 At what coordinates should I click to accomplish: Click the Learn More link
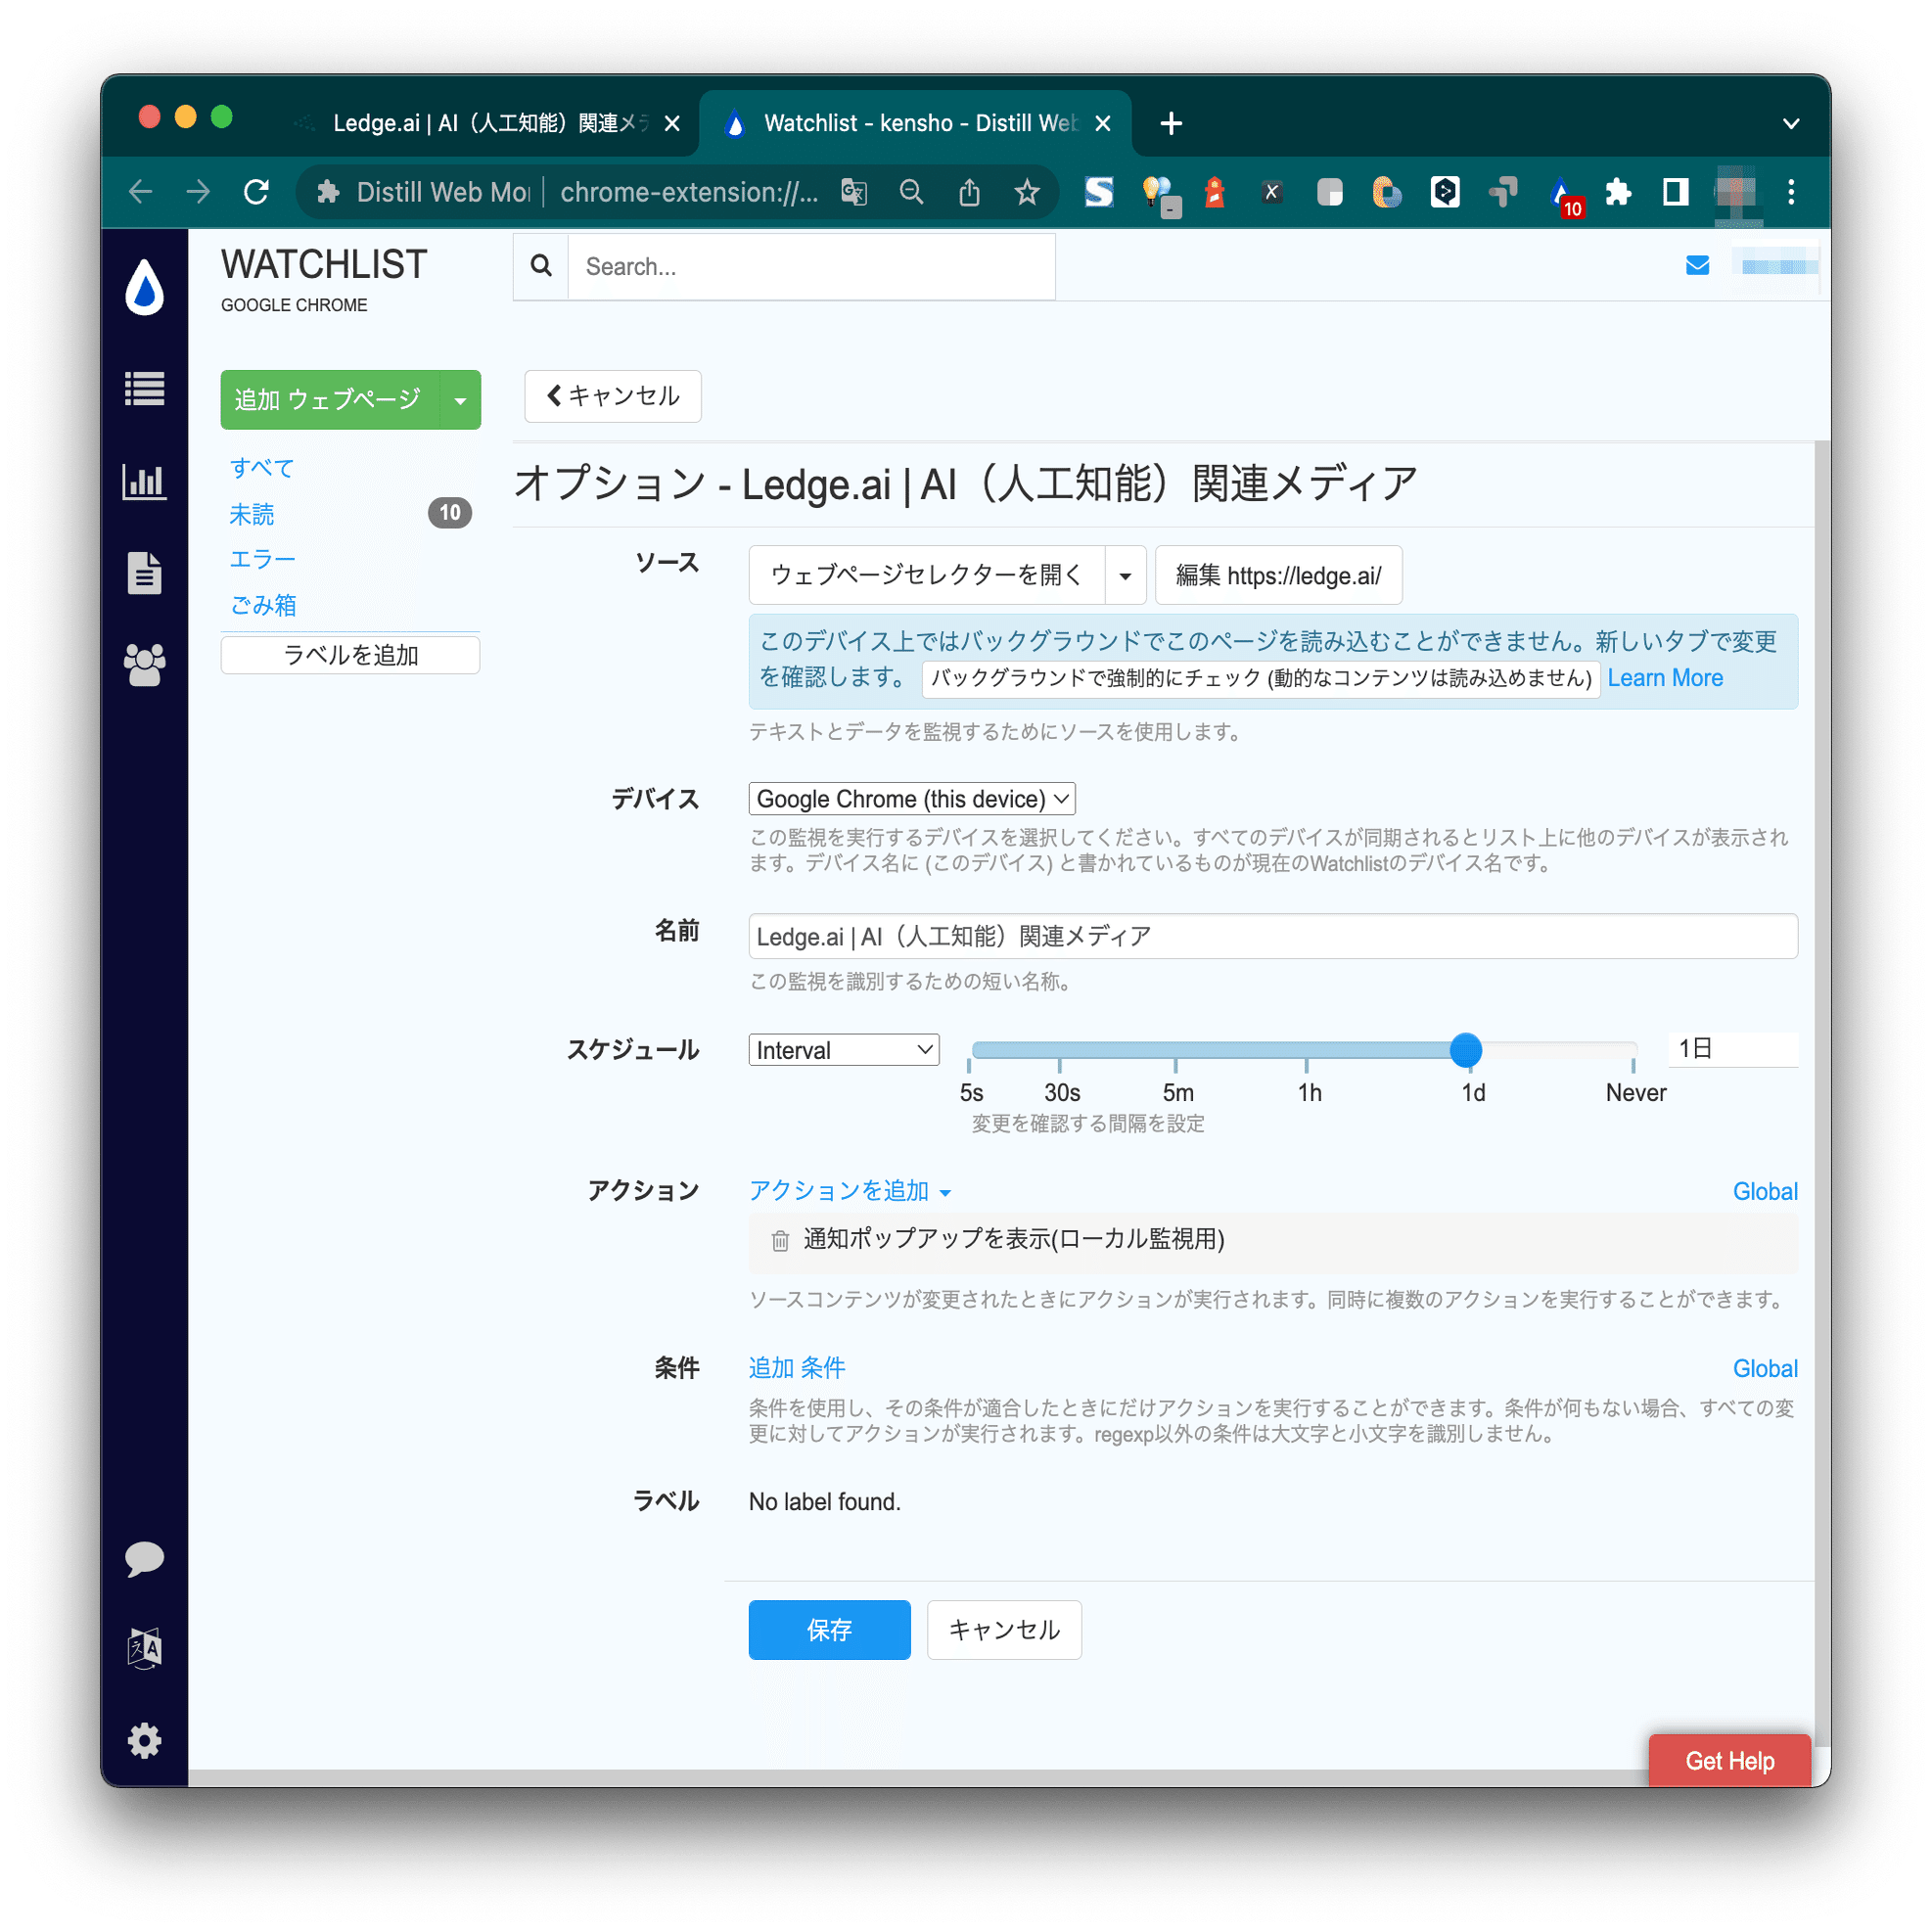click(x=1664, y=678)
